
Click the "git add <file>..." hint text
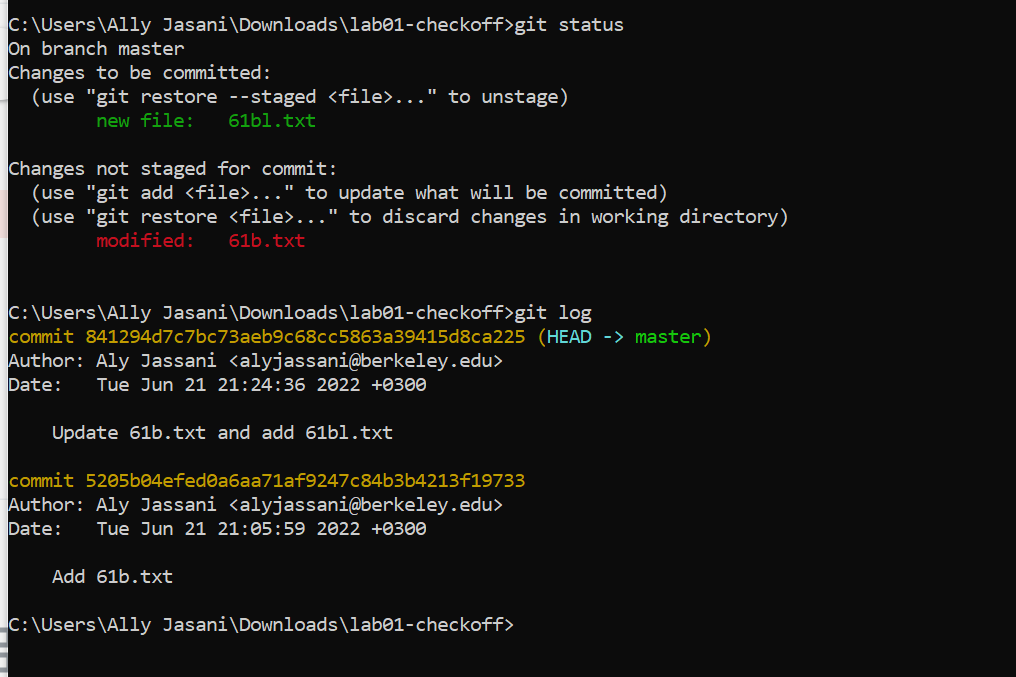[190, 192]
